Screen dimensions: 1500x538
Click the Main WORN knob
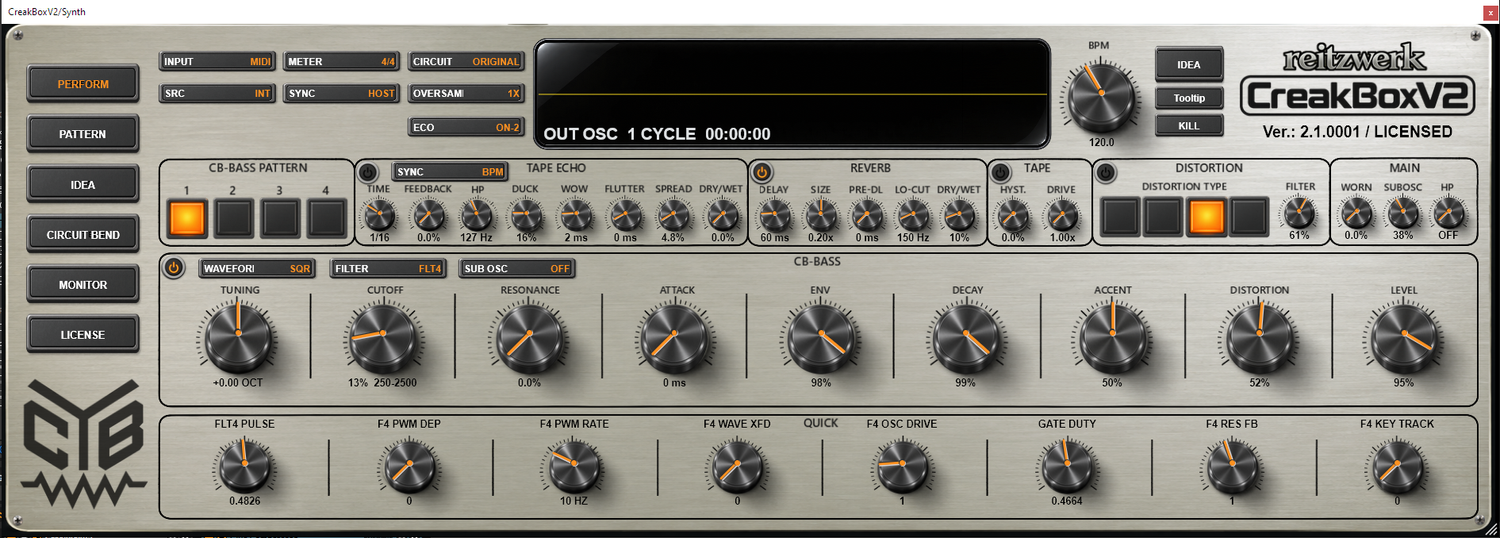1356,213
